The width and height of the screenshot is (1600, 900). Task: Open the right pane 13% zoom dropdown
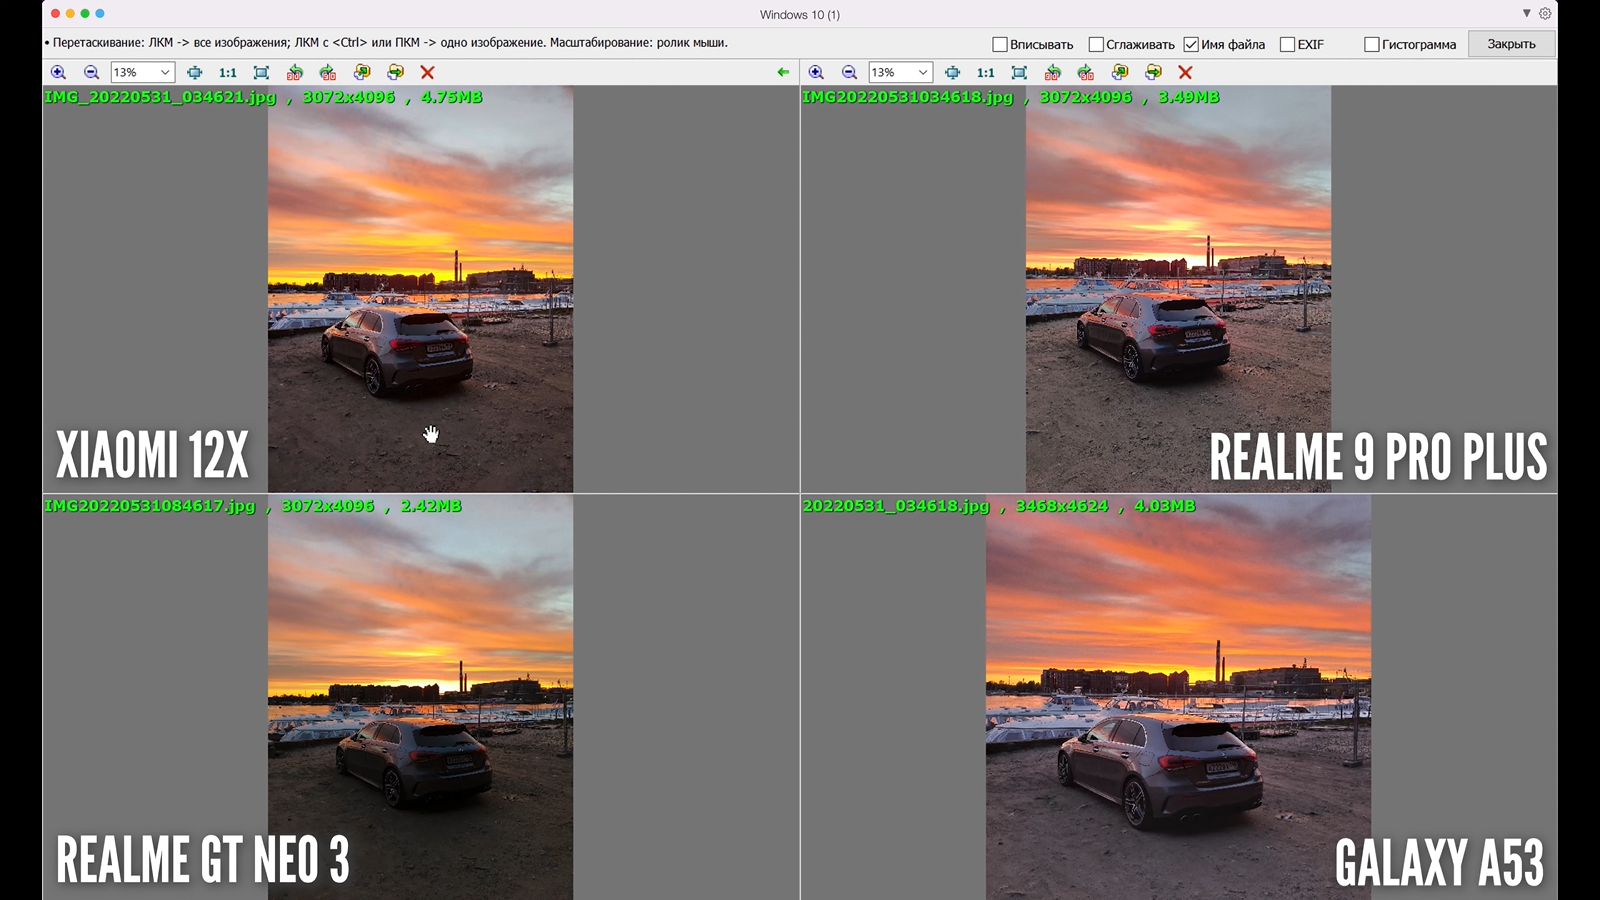pyautogui.click(x=923, y=72)
